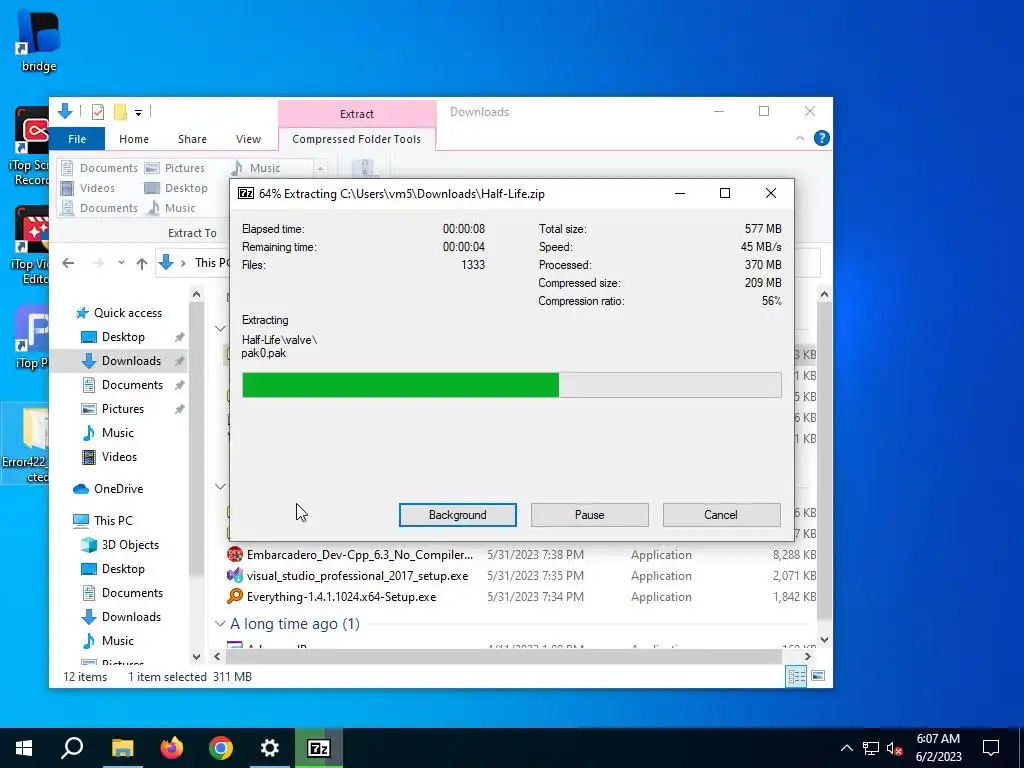Switch to details view layout icon
Image resolution: width=1024 pixels, height=768 pixels.
pos(796,676)
